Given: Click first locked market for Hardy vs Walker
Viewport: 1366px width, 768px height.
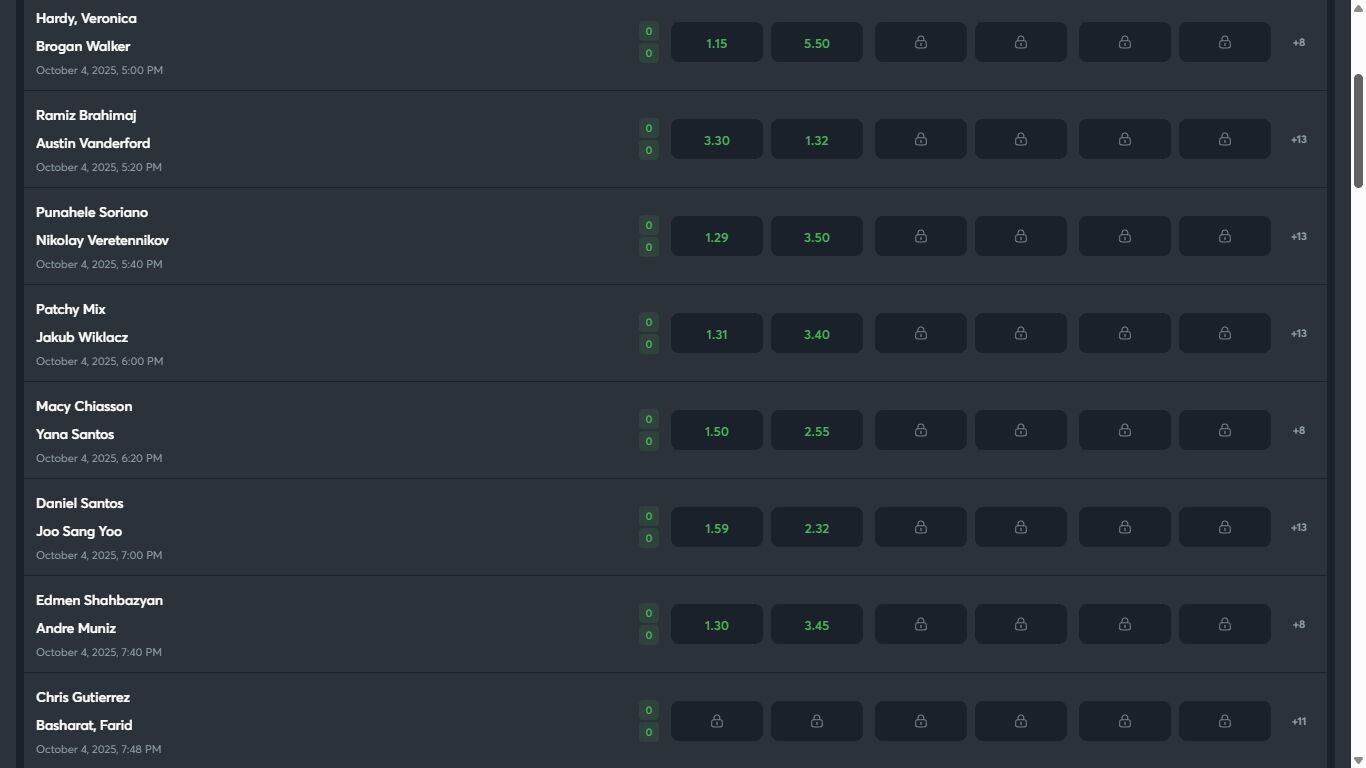Looking at the screenshot, I should tap(920, 43).
